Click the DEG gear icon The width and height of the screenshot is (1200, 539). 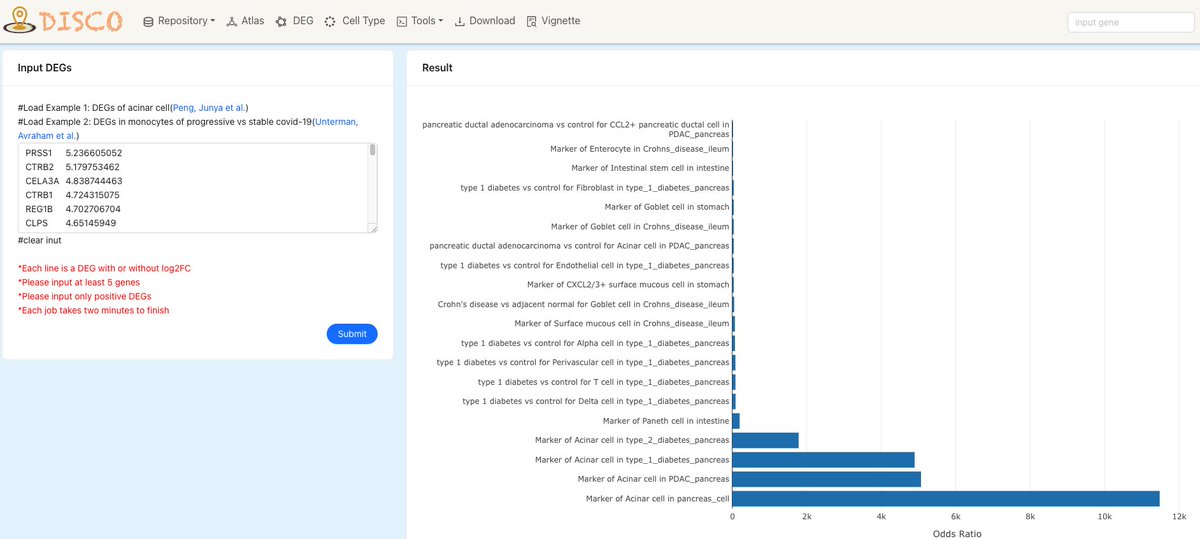(281, 21)
